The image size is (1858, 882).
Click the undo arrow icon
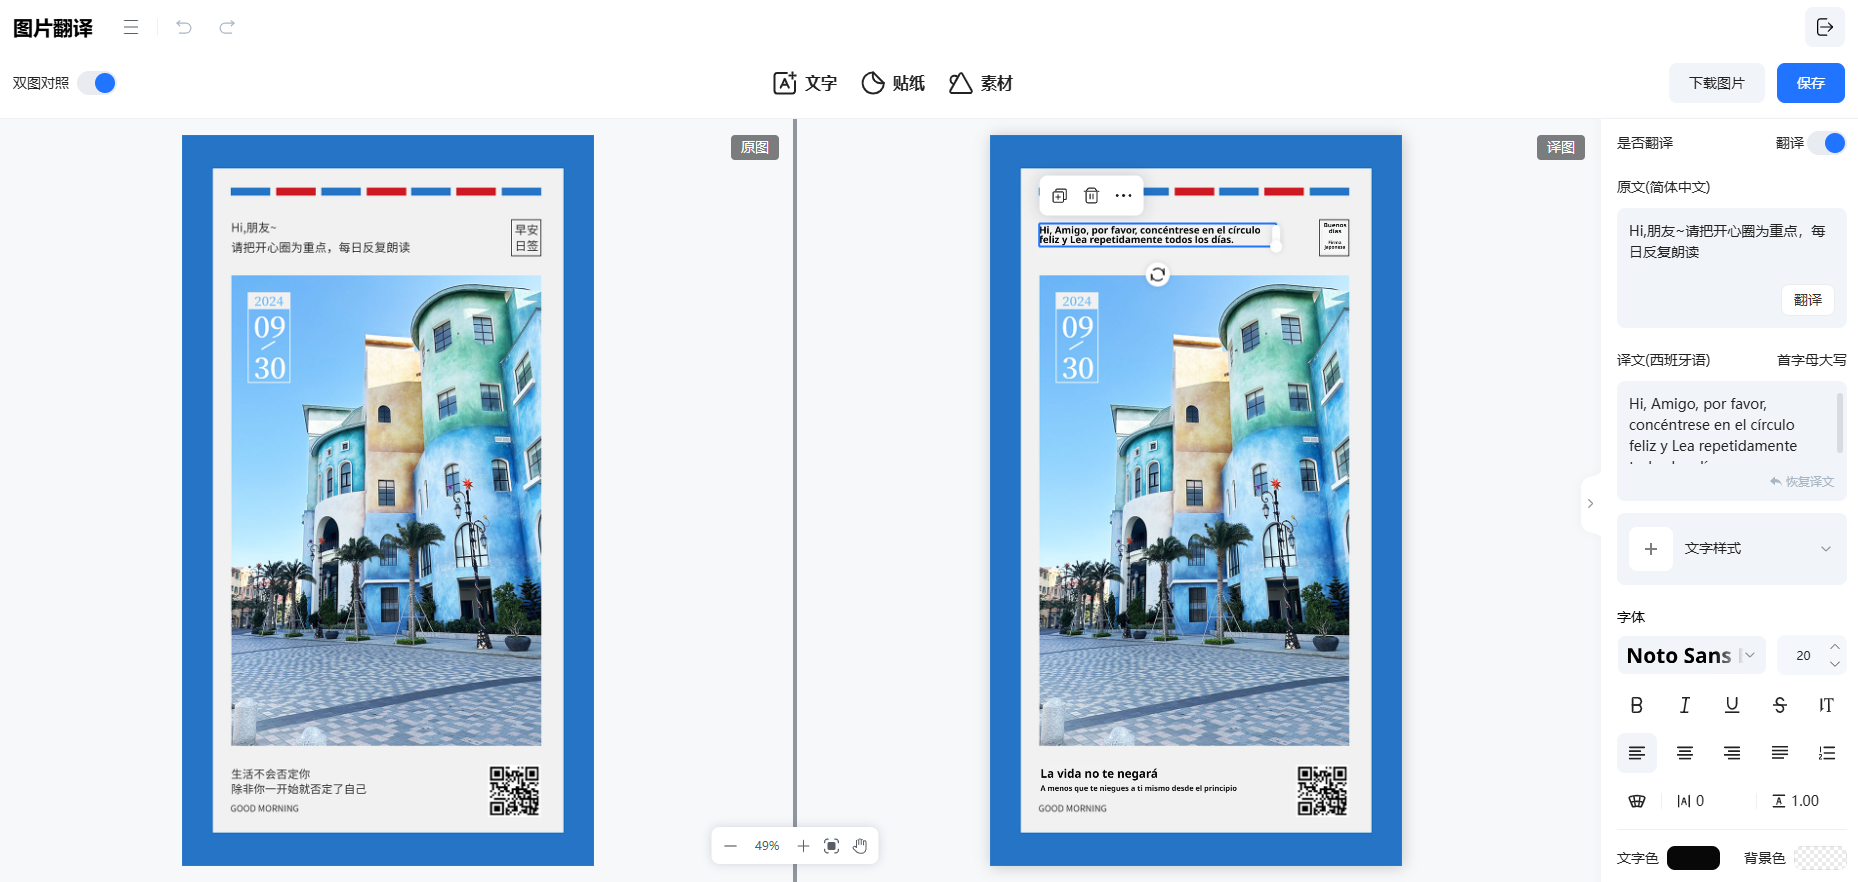pyautogui.click(x=184, y=27)
